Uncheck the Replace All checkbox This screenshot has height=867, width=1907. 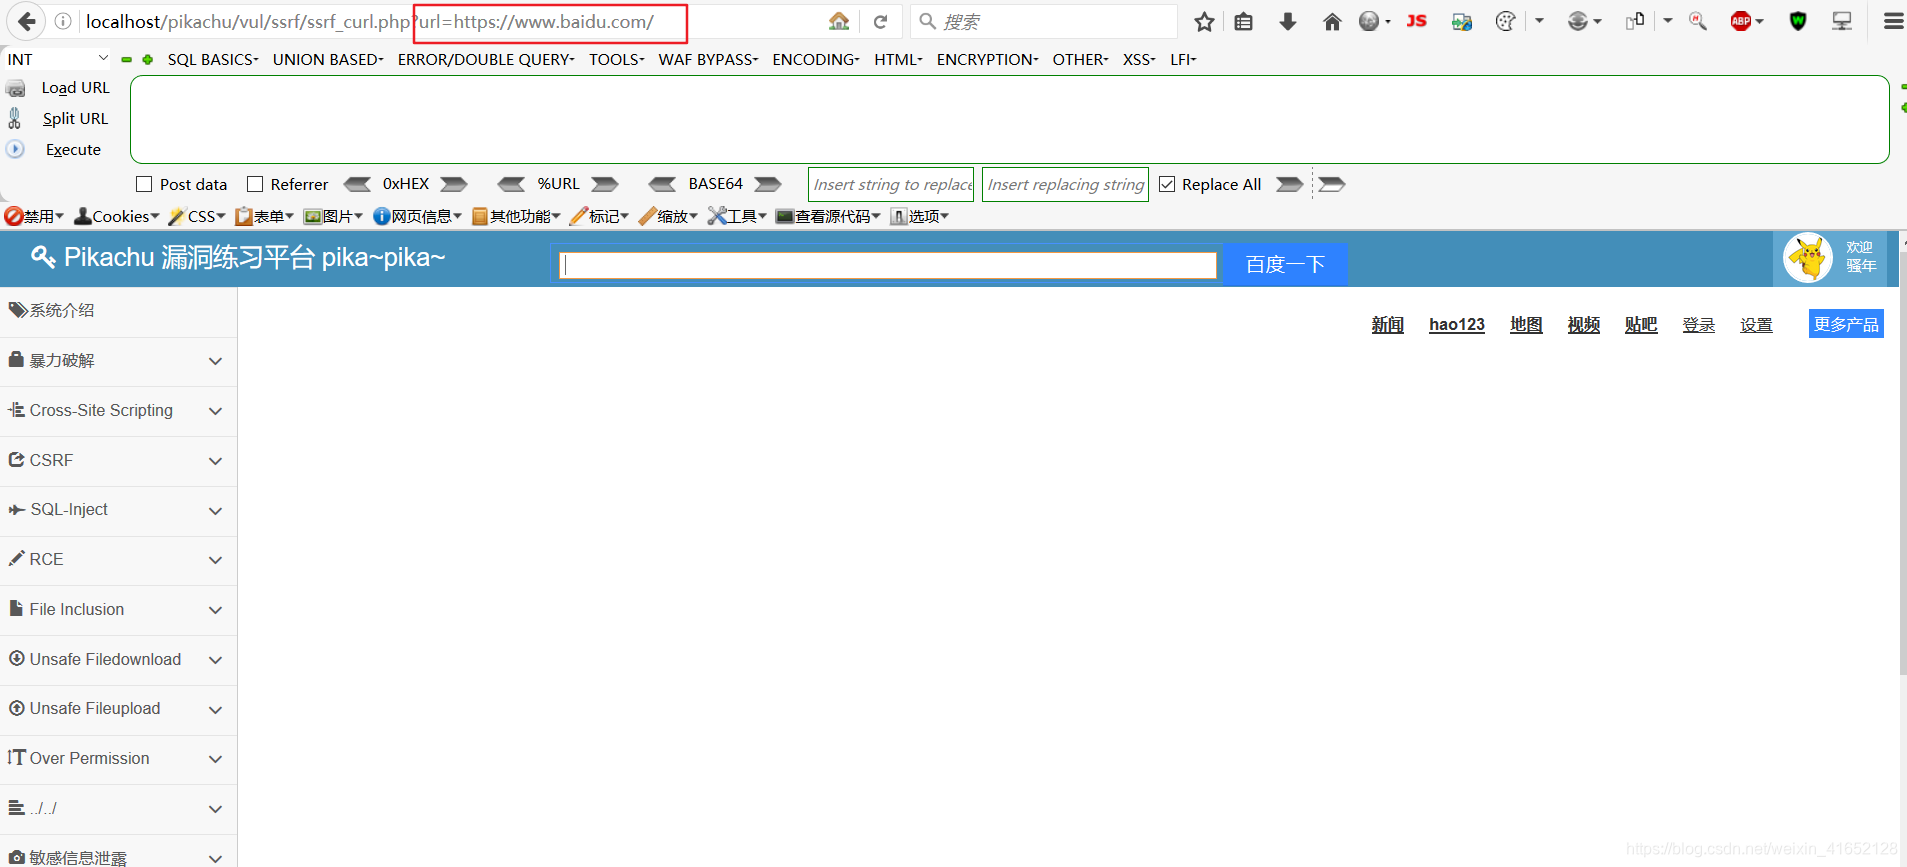(1167, 184)
